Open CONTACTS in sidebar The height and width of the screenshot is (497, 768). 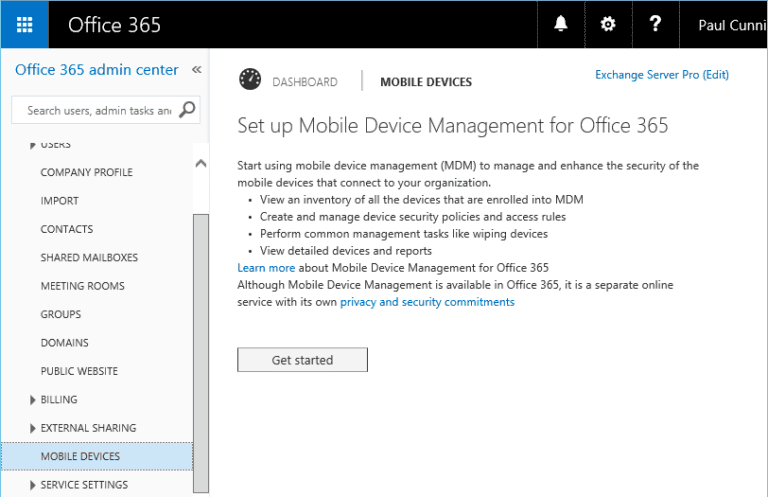point(67,229)
